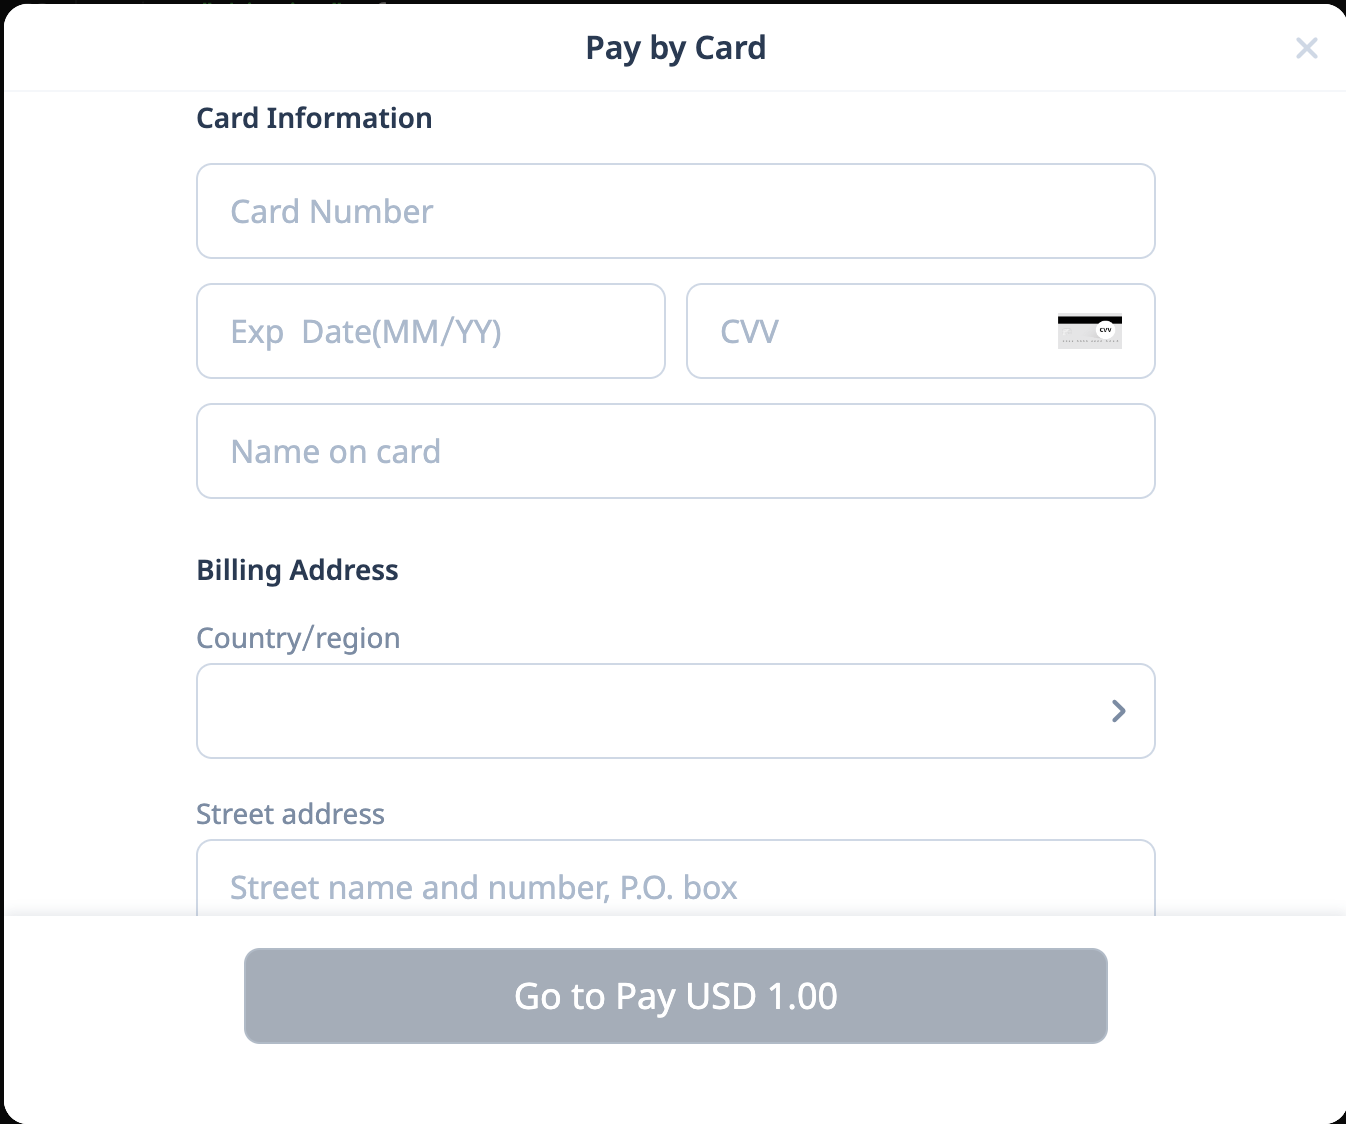Click the CVV card hint icon

pyautogui.click(x=1089, y=331)
